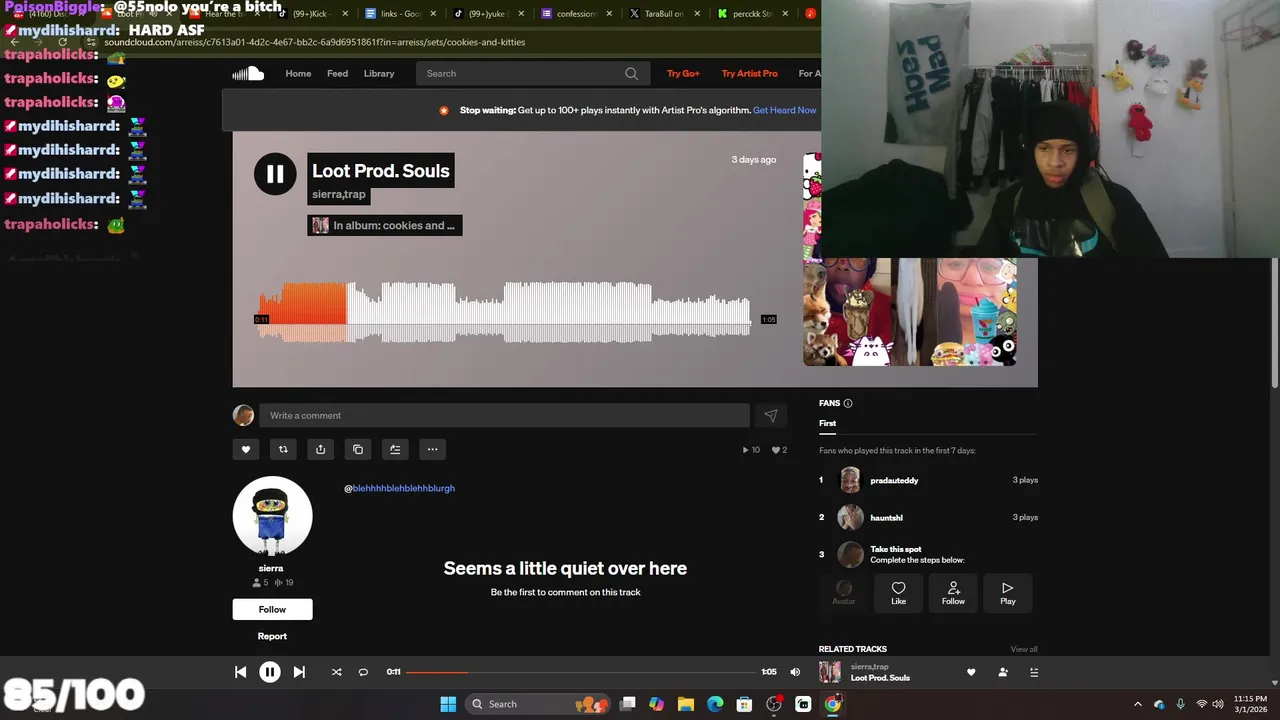Open Try Go+ offer

tap(683, 73)
